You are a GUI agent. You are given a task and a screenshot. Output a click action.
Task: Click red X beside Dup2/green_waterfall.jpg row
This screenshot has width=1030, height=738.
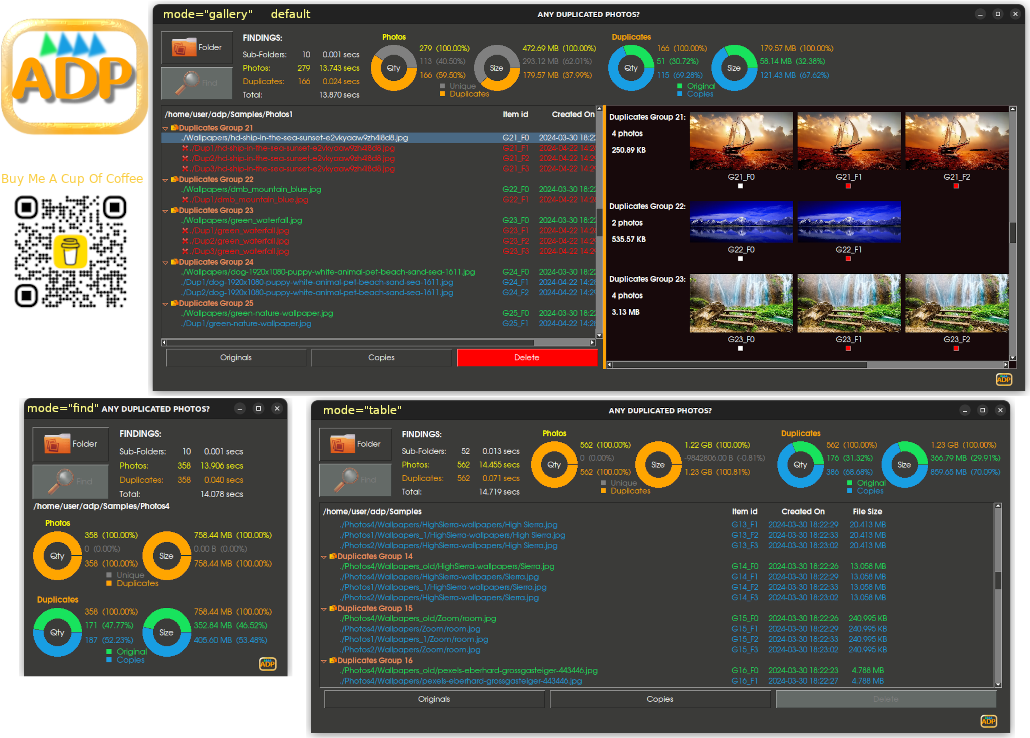[185, 241]
